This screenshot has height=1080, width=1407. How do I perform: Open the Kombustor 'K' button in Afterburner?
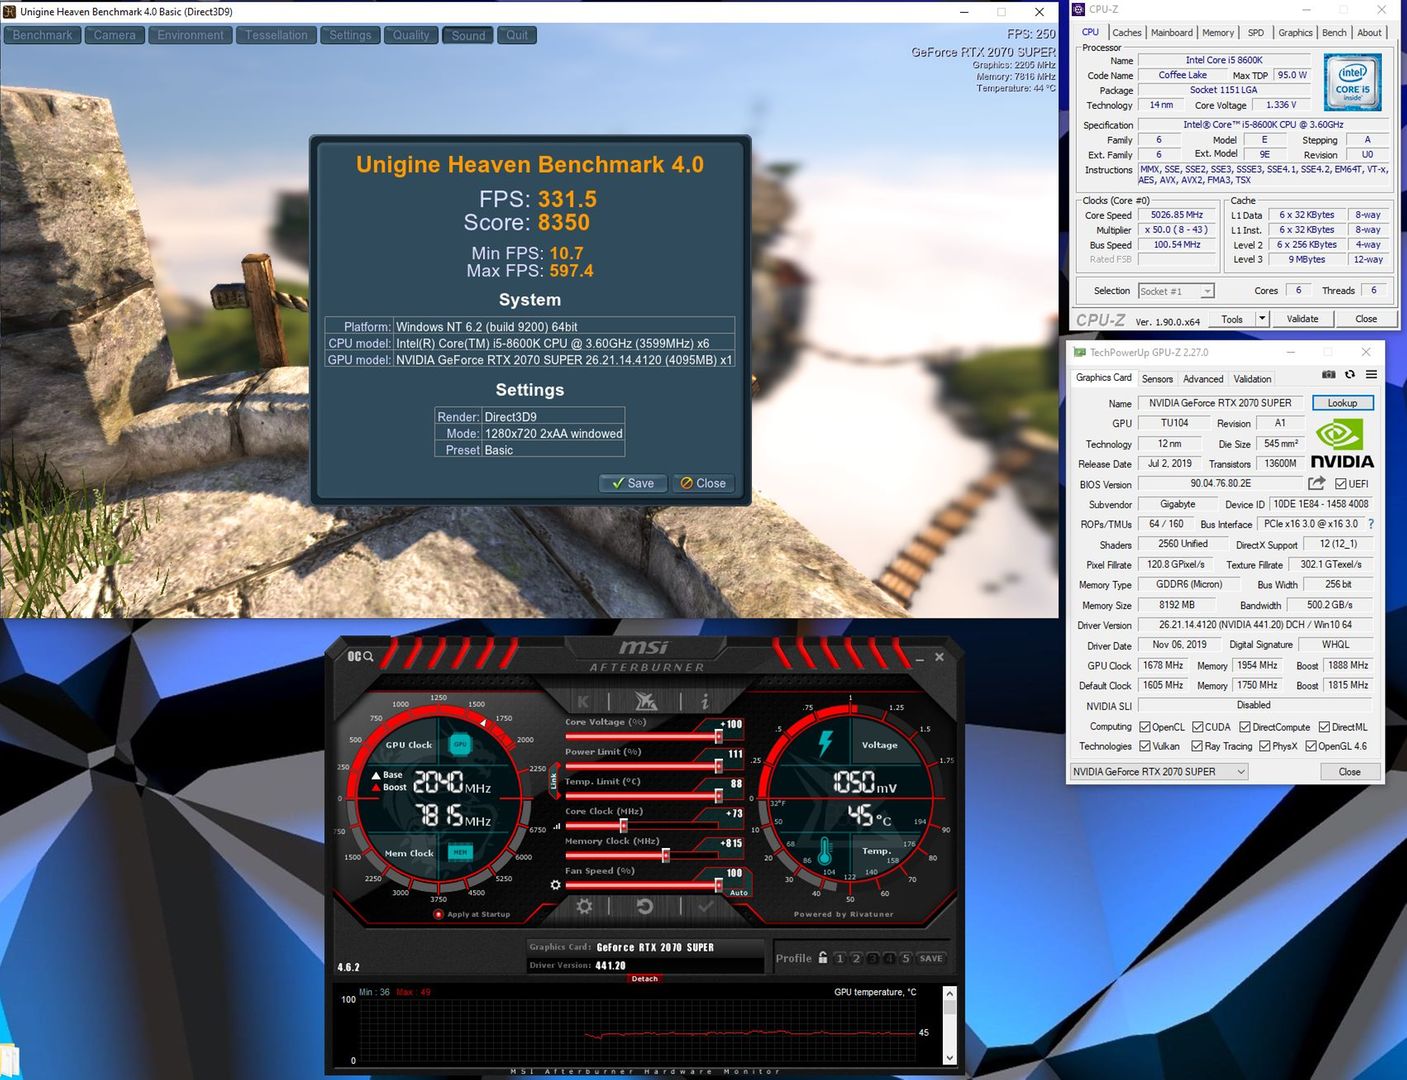583,701
